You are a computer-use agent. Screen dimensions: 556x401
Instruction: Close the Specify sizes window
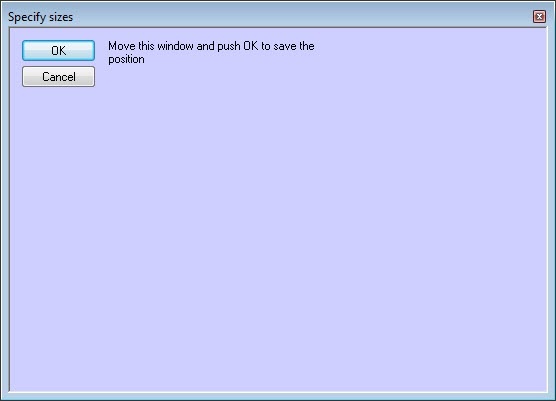(539, 16)
